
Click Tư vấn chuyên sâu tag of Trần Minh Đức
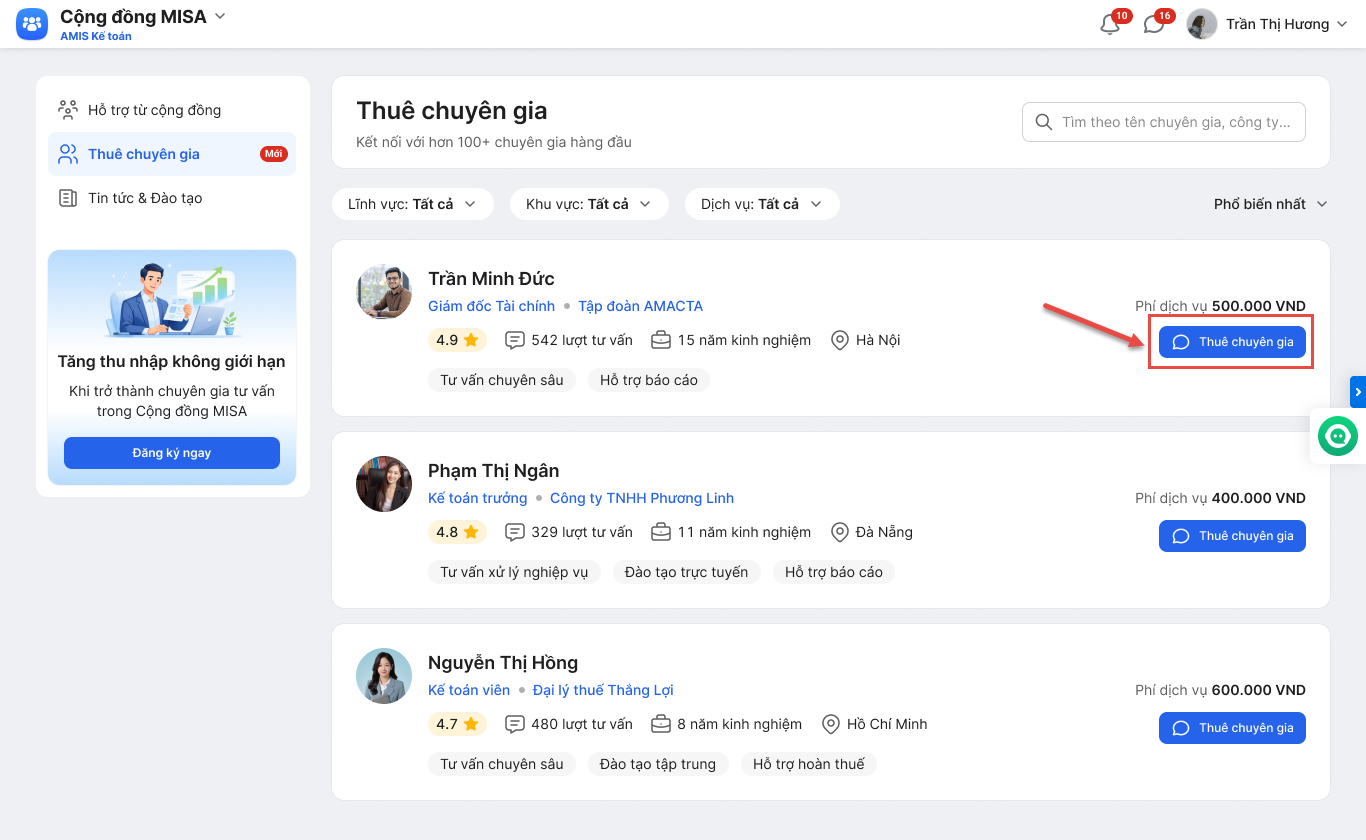(x=502, y=380)
